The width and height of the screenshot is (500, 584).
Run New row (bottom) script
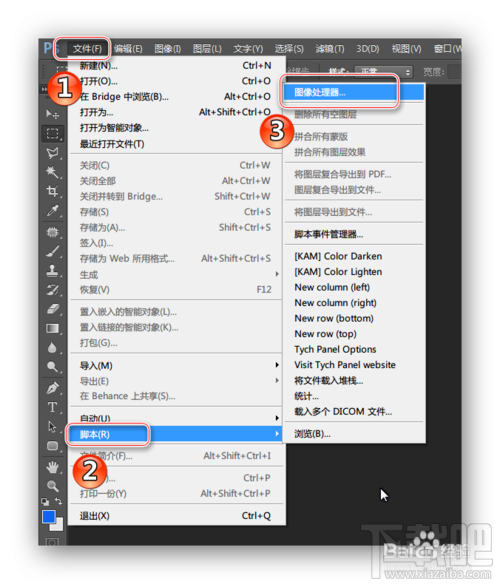(354, 318)
